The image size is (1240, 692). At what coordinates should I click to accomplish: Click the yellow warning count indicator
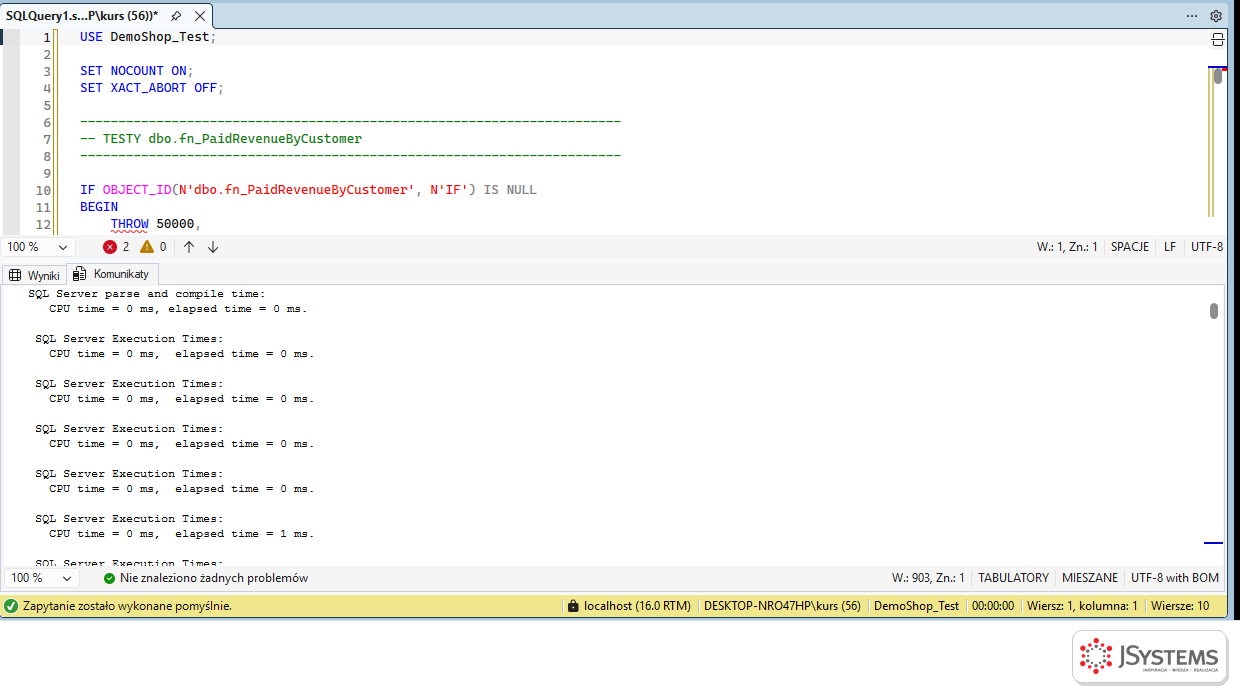153,247
